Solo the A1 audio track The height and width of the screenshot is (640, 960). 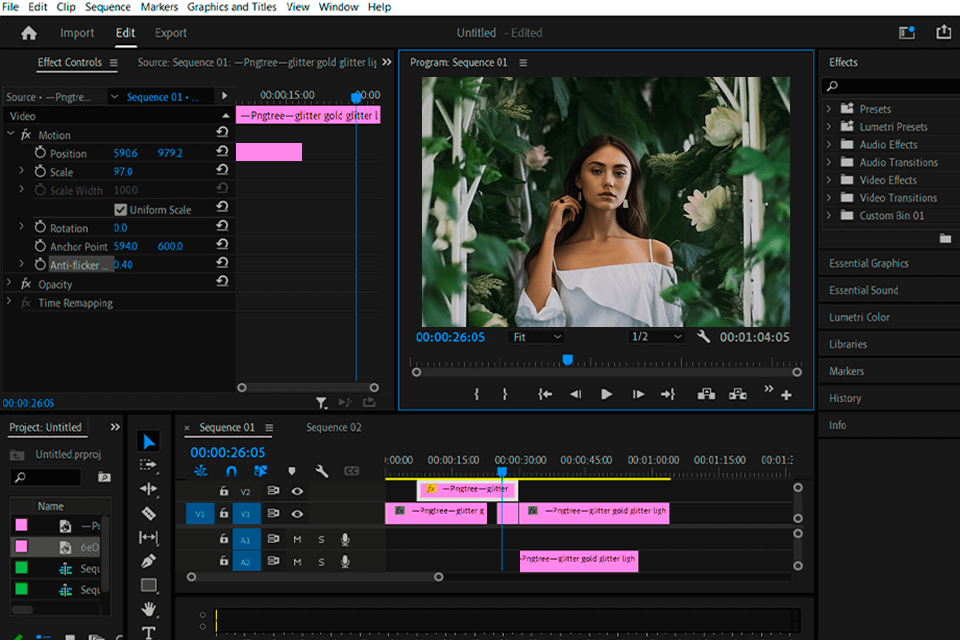tap(321, 540)
